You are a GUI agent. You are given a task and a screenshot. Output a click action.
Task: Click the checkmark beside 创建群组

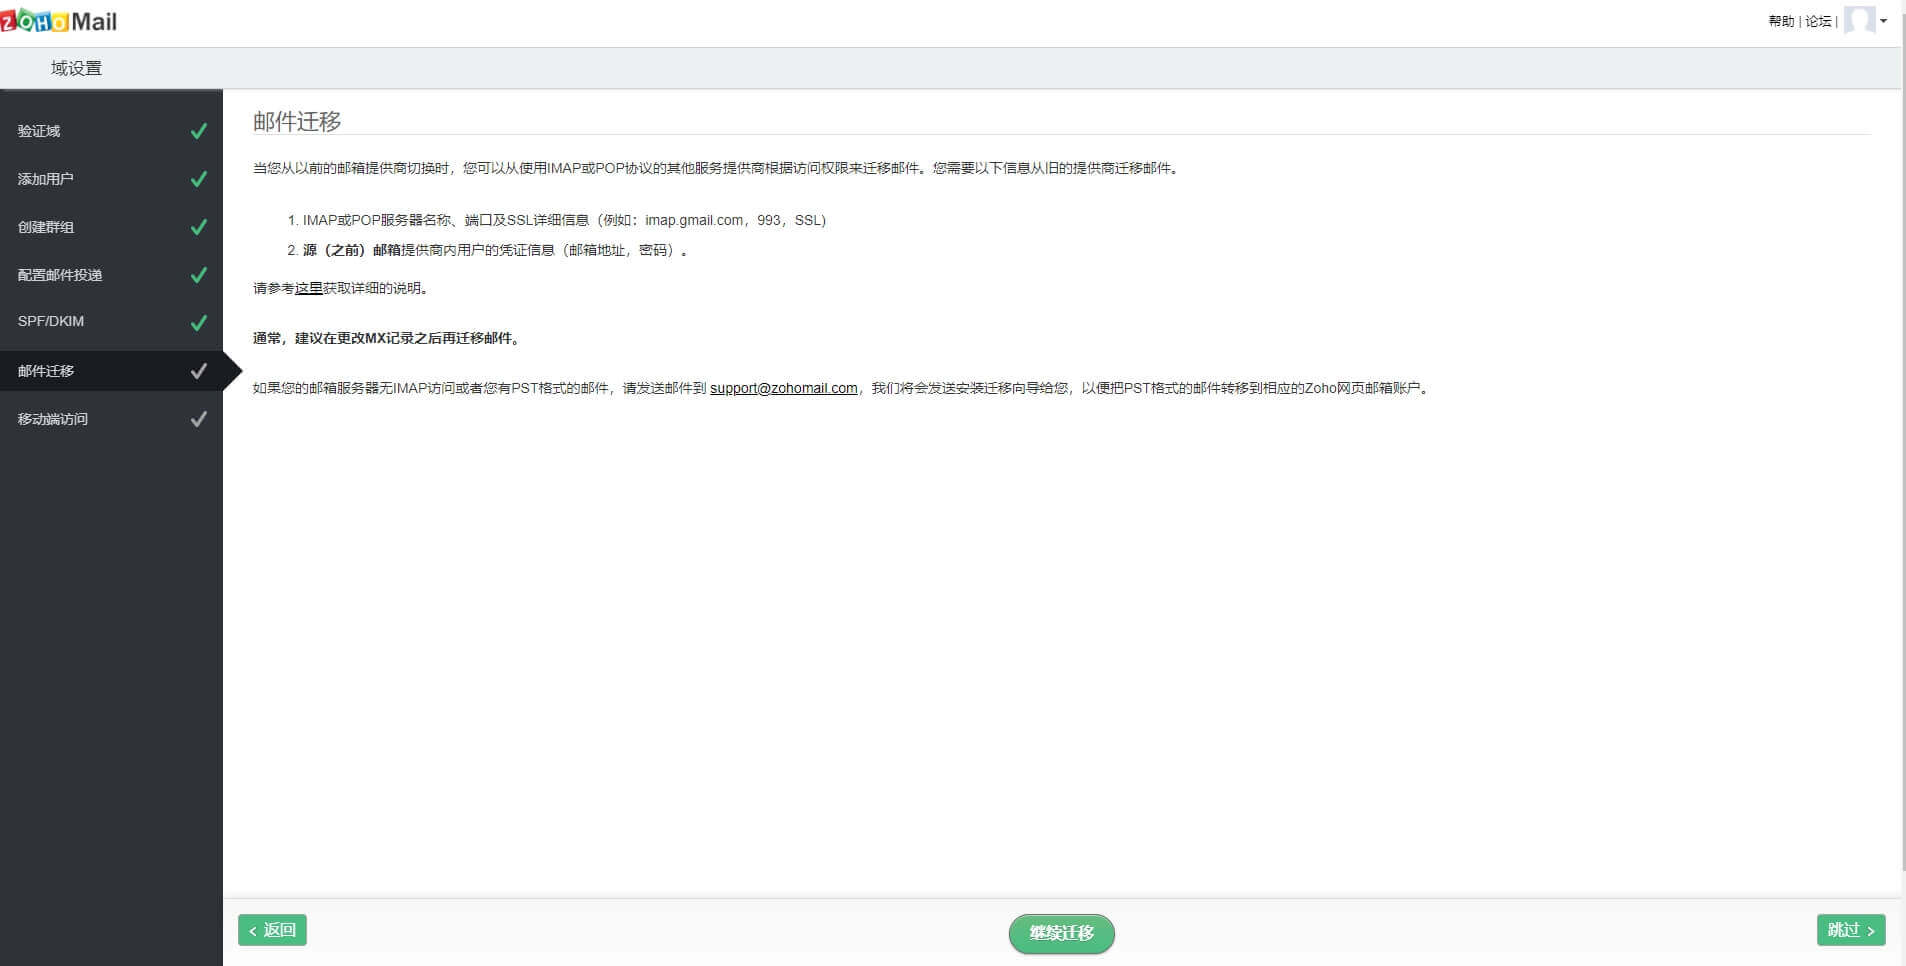click(199, 226)
